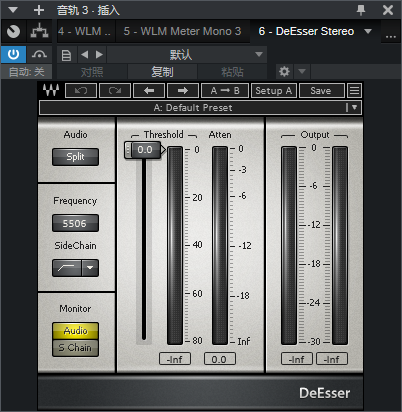Screen dimensions: 402x412
Task: Click the sidechain arc icon beside power
Action: (x=39, y=54)
